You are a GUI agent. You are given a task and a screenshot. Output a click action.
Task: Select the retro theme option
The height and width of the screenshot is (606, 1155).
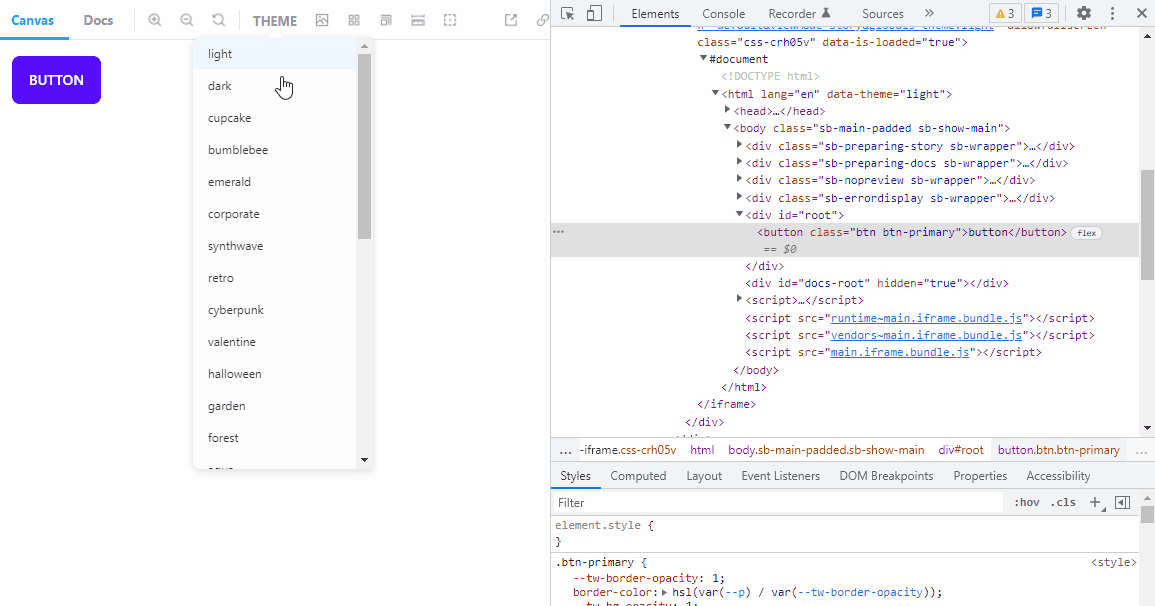[x=275, y=278]
